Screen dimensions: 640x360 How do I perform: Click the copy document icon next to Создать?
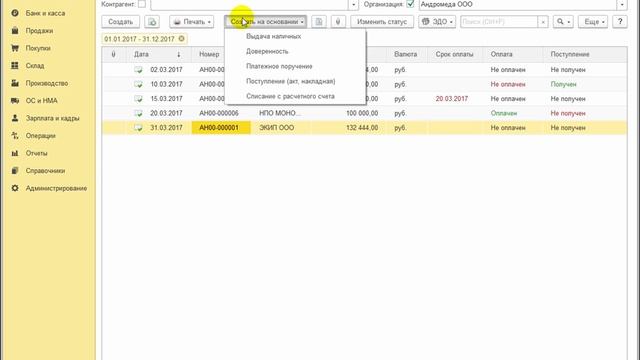click(x=152, y=22)
